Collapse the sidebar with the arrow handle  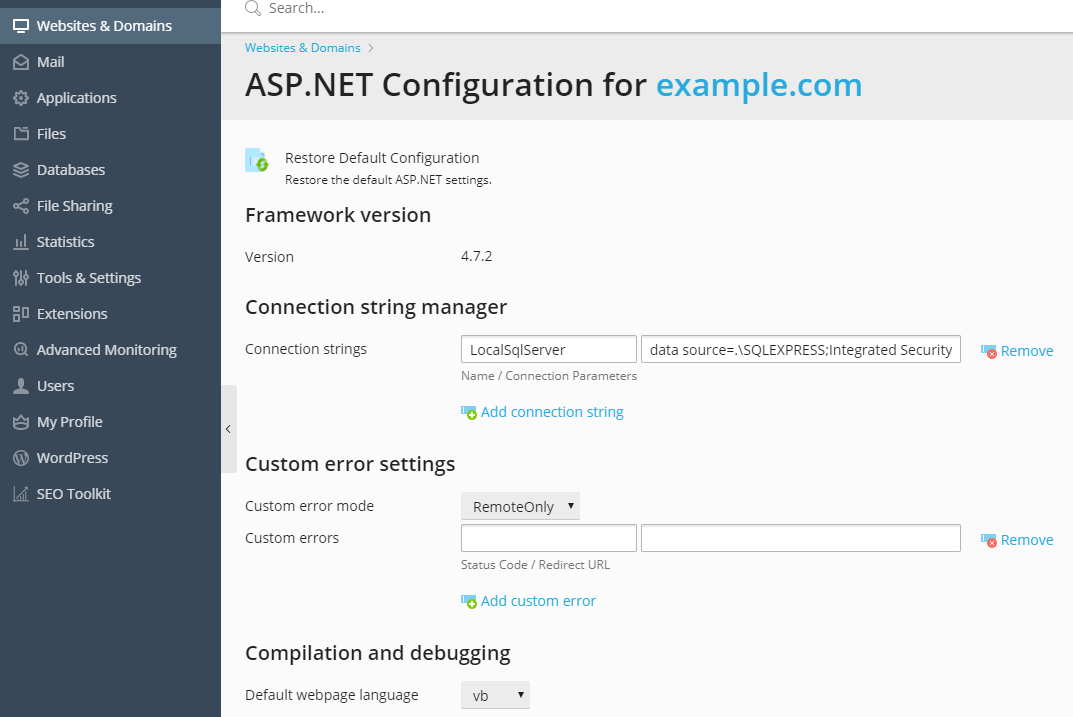coord(229,429)
